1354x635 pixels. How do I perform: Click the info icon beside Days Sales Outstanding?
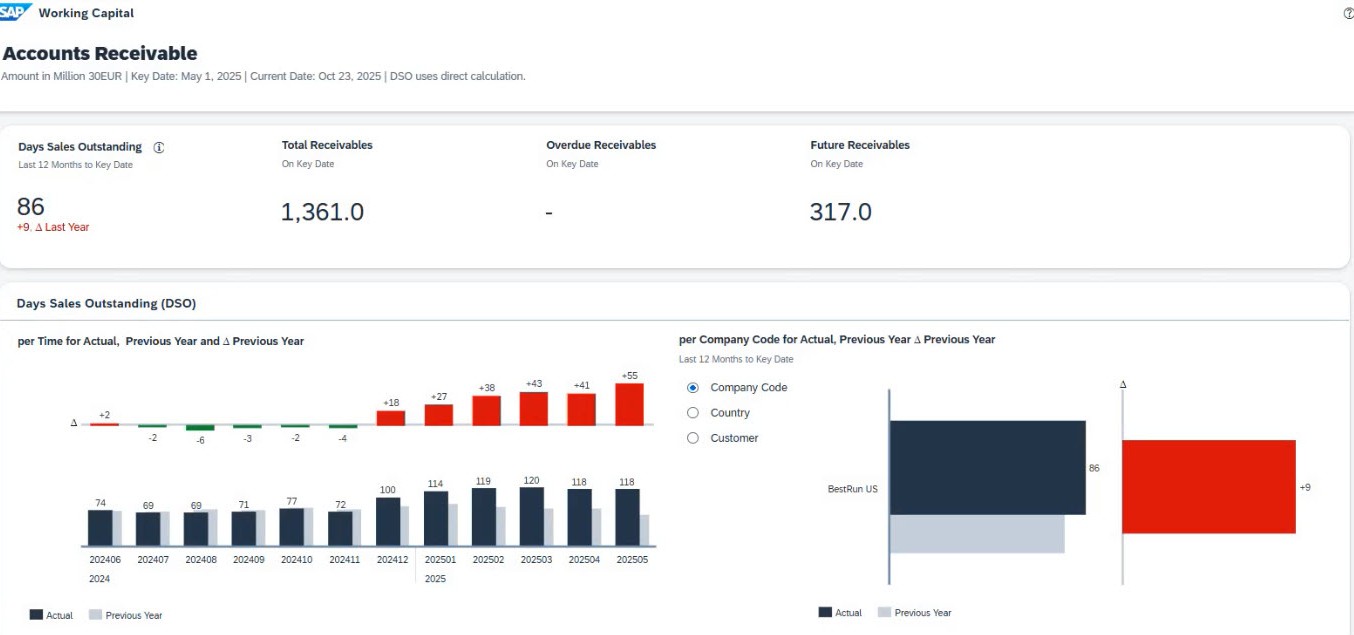pyautogui.click(x=158, y=146)
